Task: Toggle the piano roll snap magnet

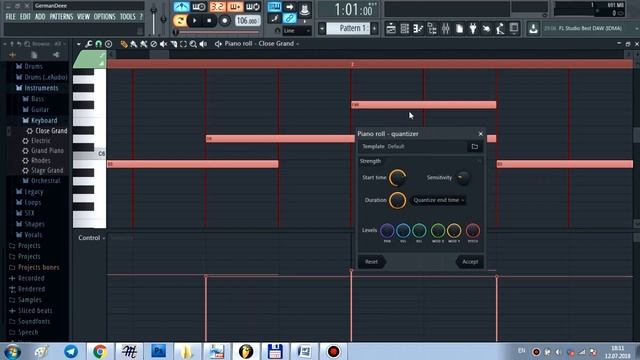Action: 98,44
